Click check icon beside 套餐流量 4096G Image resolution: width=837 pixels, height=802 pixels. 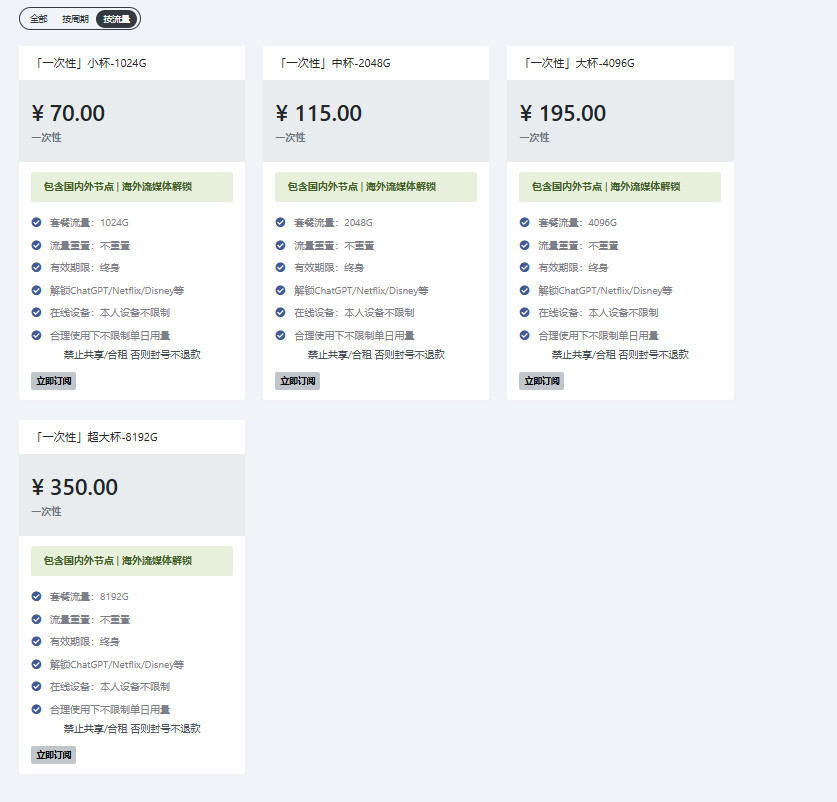525,222
